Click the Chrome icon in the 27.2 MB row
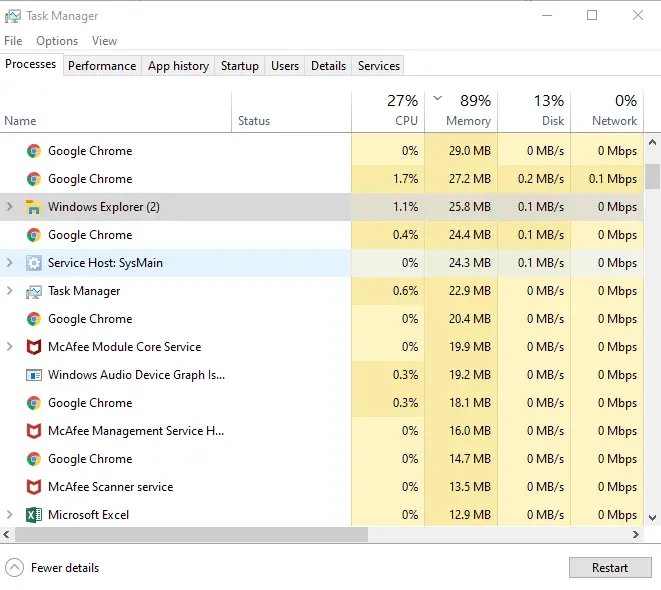Viewport: 661px width, 590px height. point(34,179)
